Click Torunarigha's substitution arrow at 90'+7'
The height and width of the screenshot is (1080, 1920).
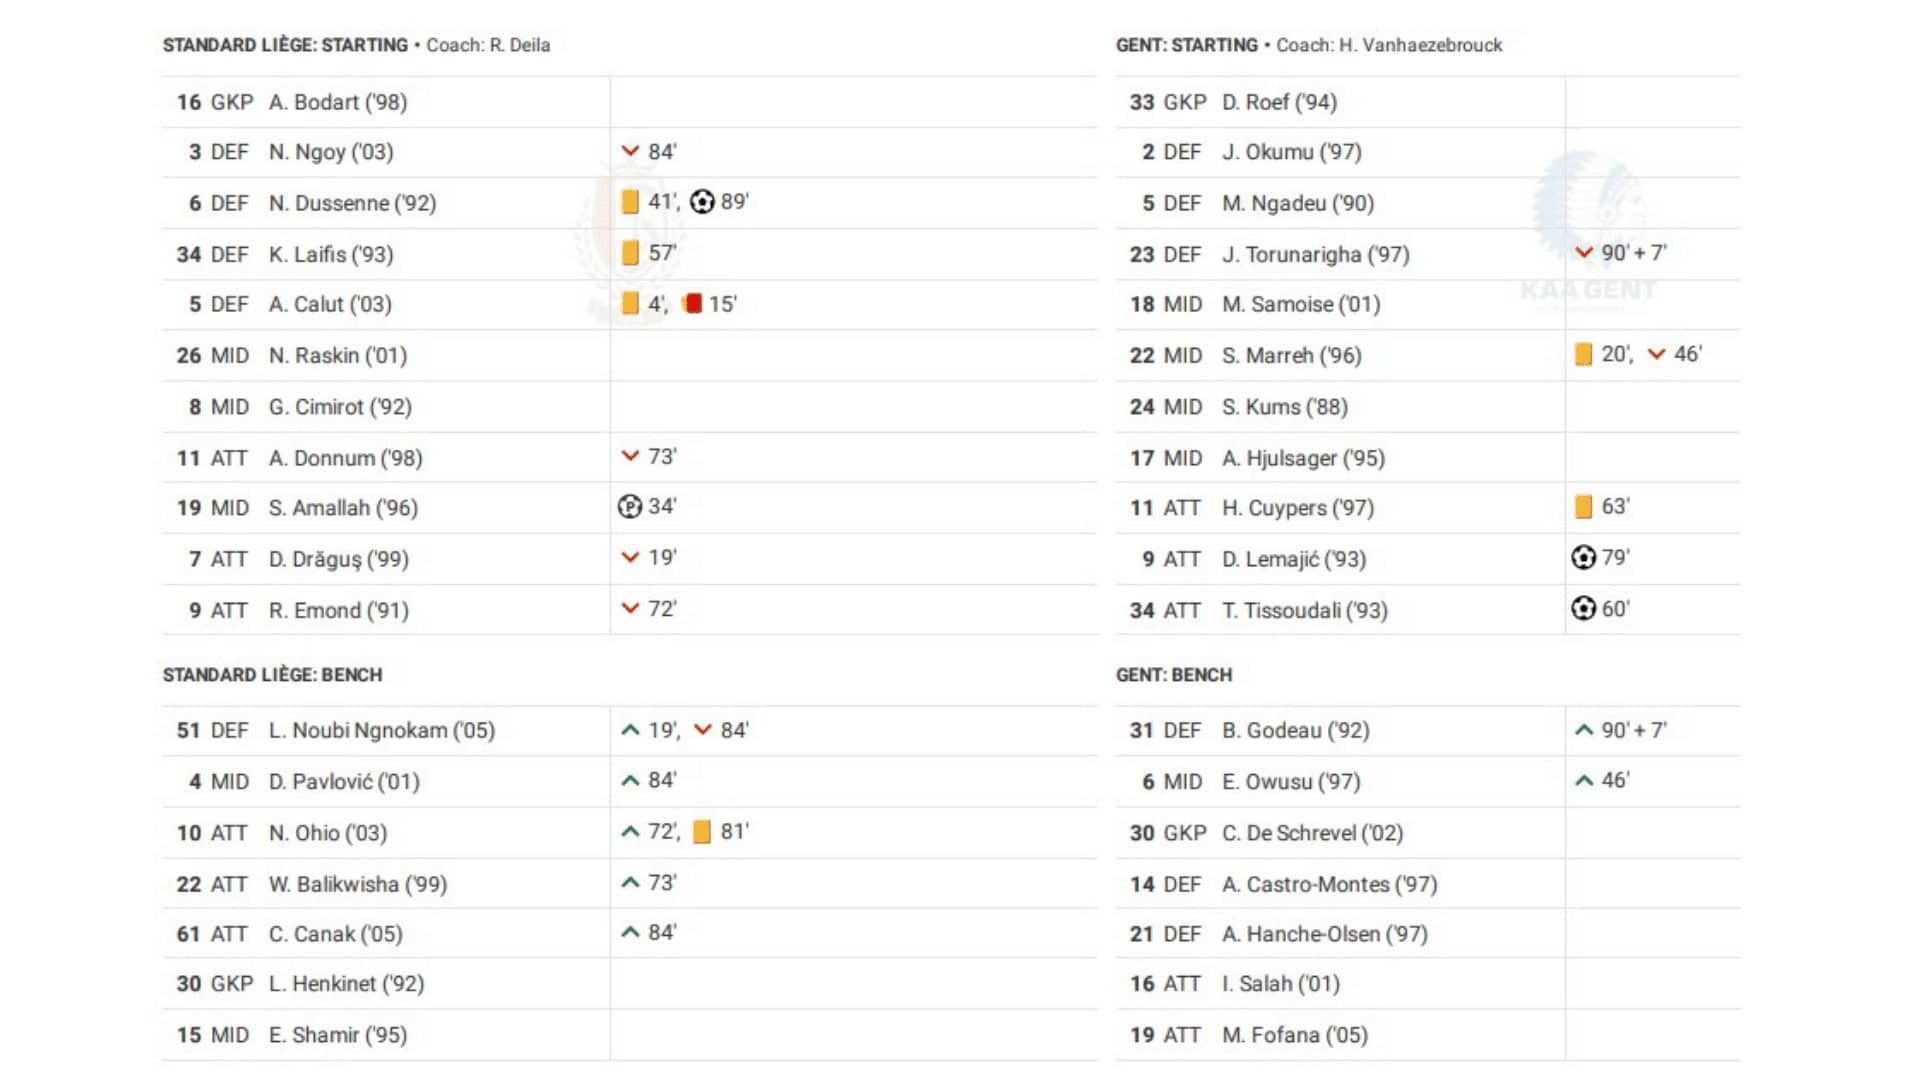(x=1584, y=252)
